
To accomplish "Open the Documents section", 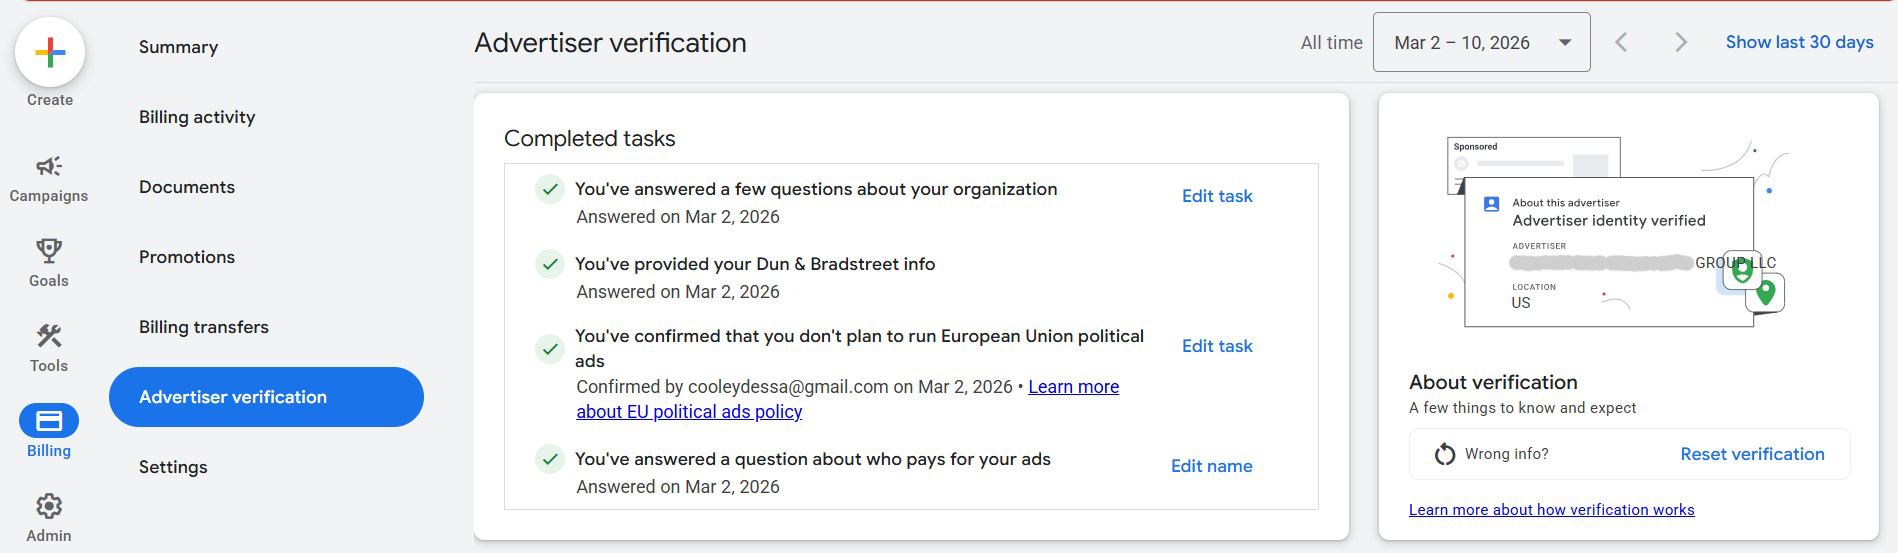I will (187, 187).
